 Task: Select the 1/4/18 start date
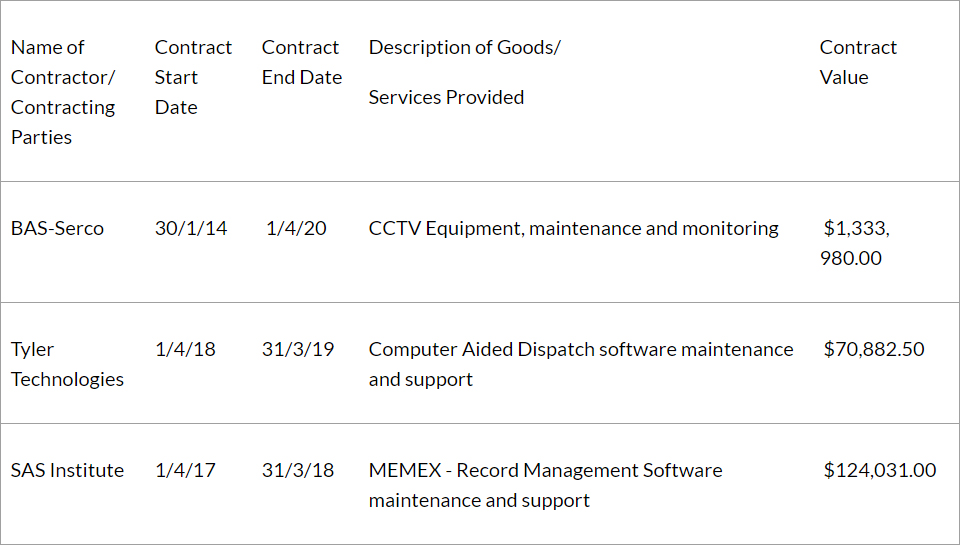pos(185,349)
